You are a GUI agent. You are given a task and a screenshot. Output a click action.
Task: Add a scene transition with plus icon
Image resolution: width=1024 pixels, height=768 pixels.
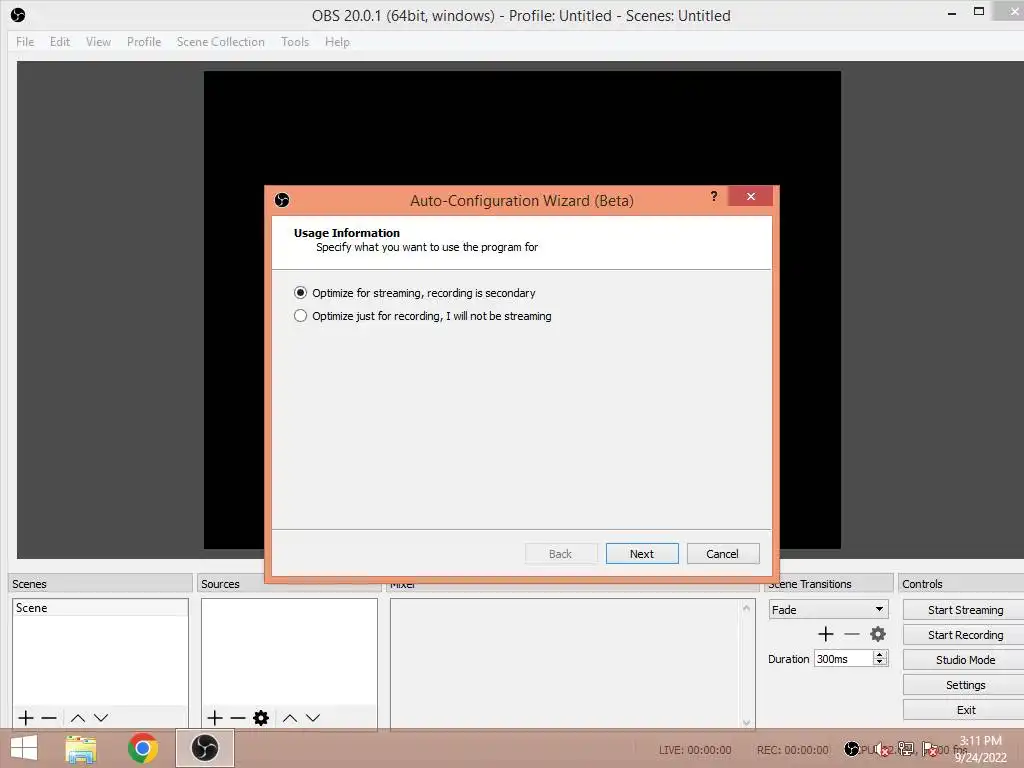coord(825,634)
